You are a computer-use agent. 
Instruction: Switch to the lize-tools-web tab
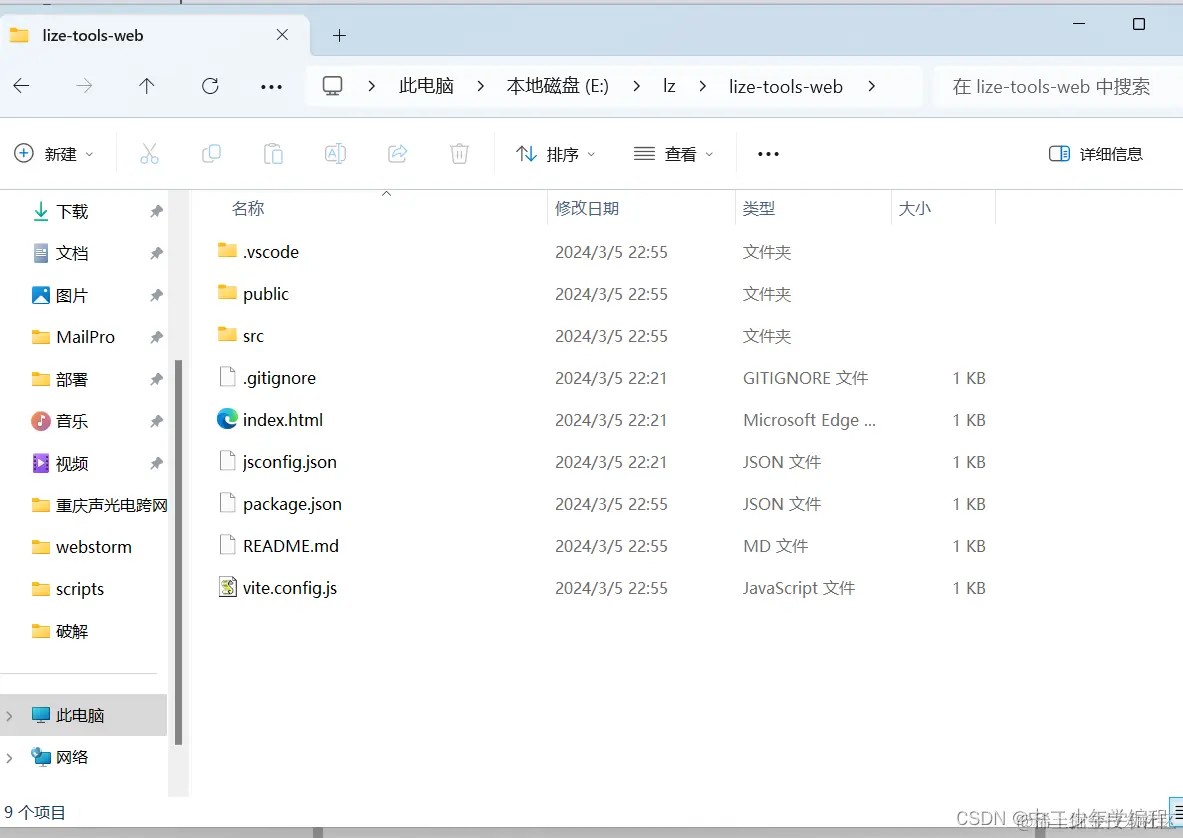(140, 35)
